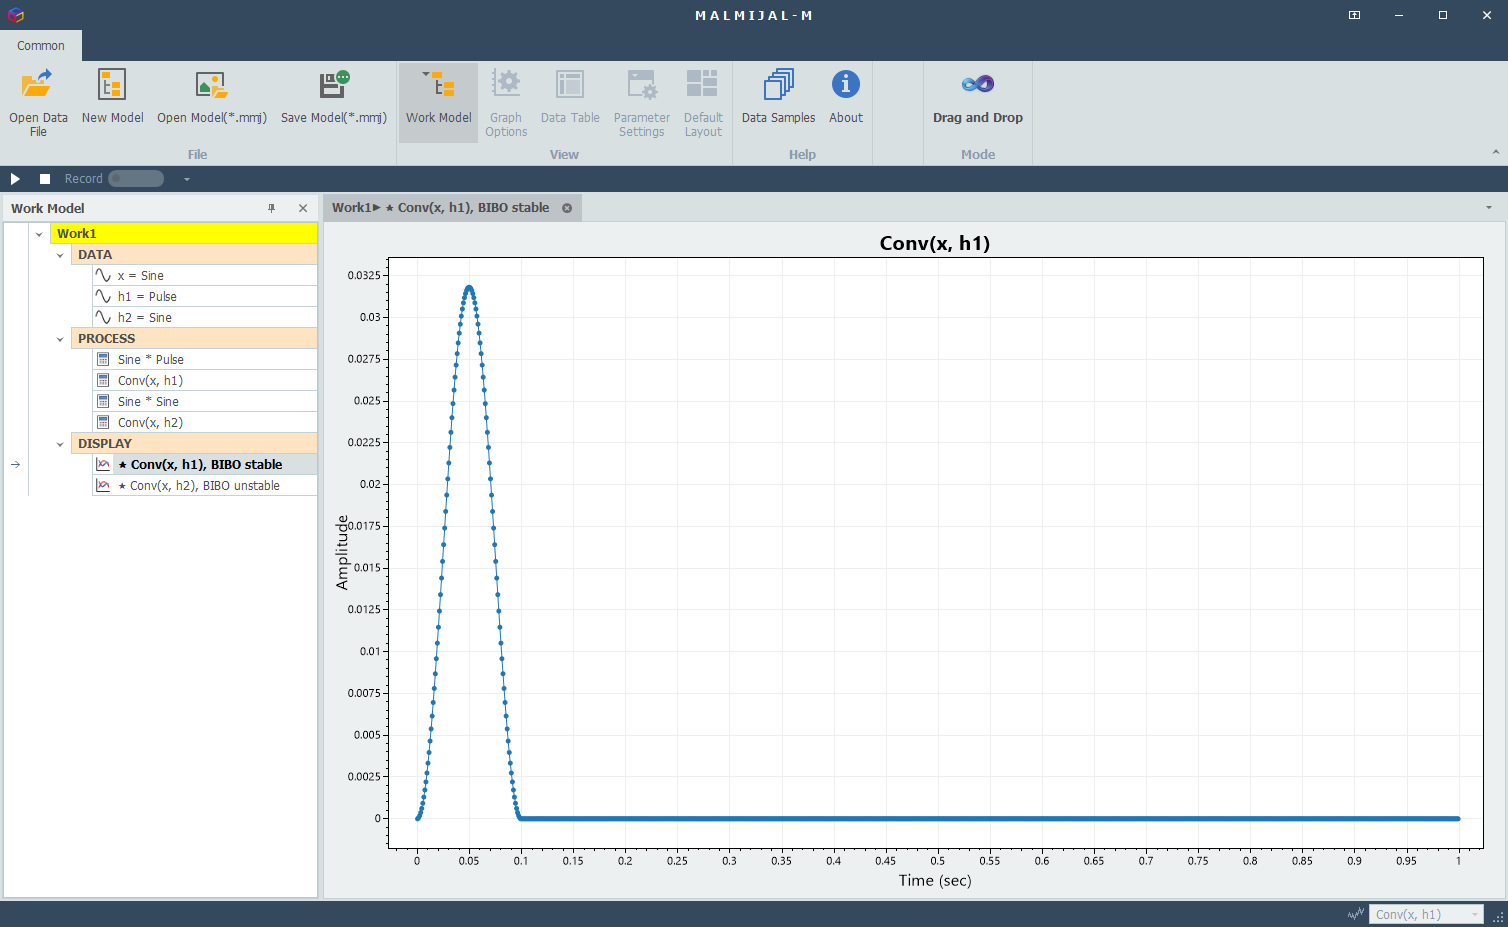The width and height of the screenshot is (1508, 927).
Task: Click the DISPLAY group header
Action: [195, 444]
